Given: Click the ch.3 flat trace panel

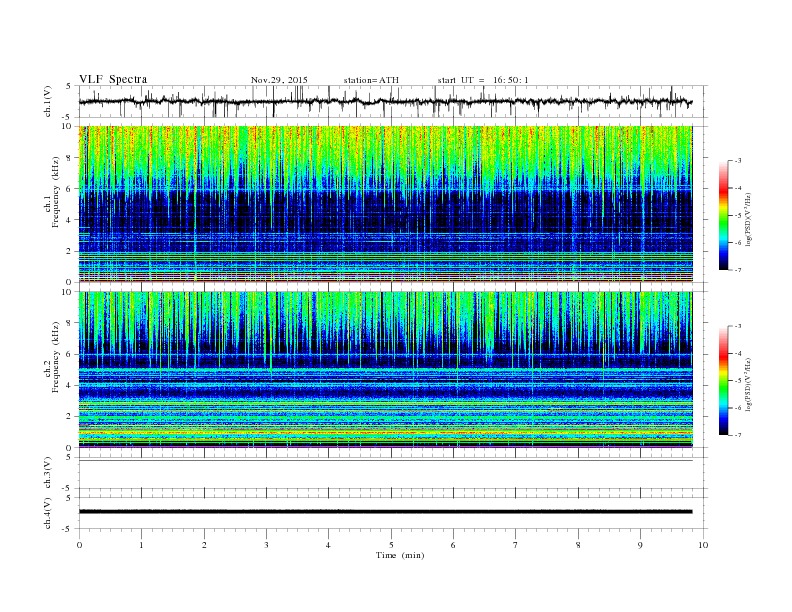Looking at the screenshot, I should (x=393, y=473).
